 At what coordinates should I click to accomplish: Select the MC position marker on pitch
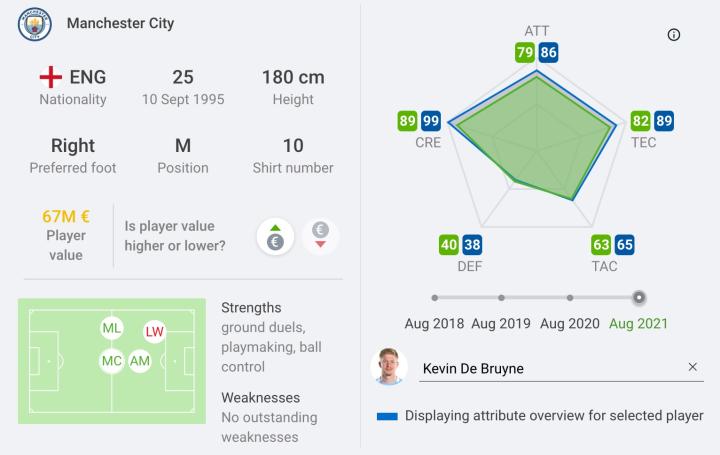112,361
